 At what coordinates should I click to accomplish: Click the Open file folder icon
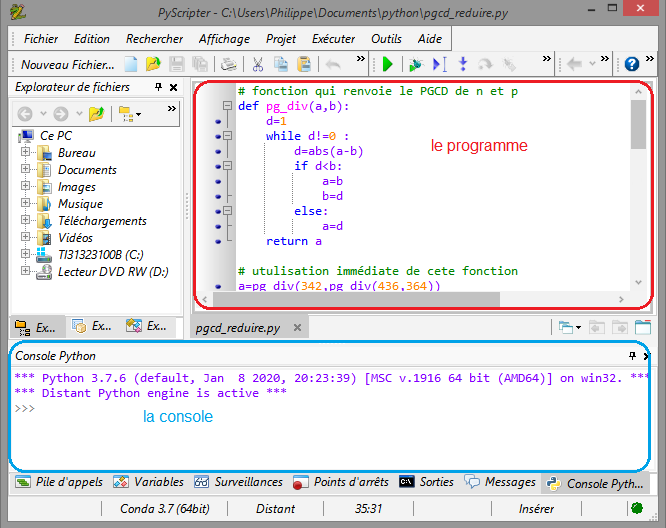click(152, 65)
